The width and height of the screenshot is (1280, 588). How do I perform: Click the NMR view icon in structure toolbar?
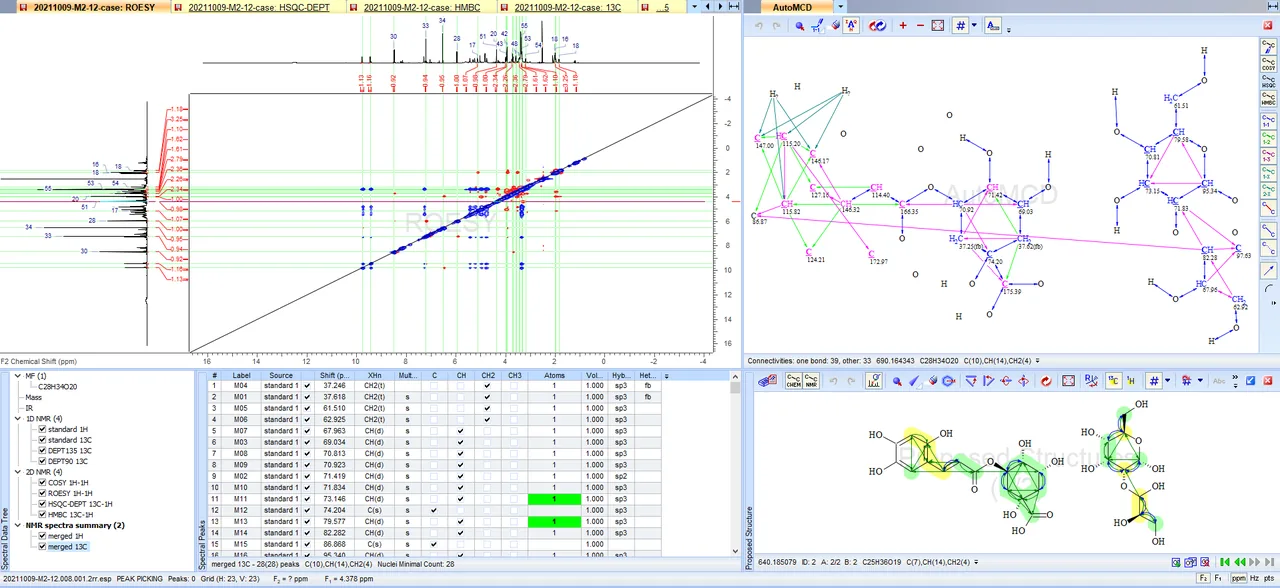click(x=812, y=381)
